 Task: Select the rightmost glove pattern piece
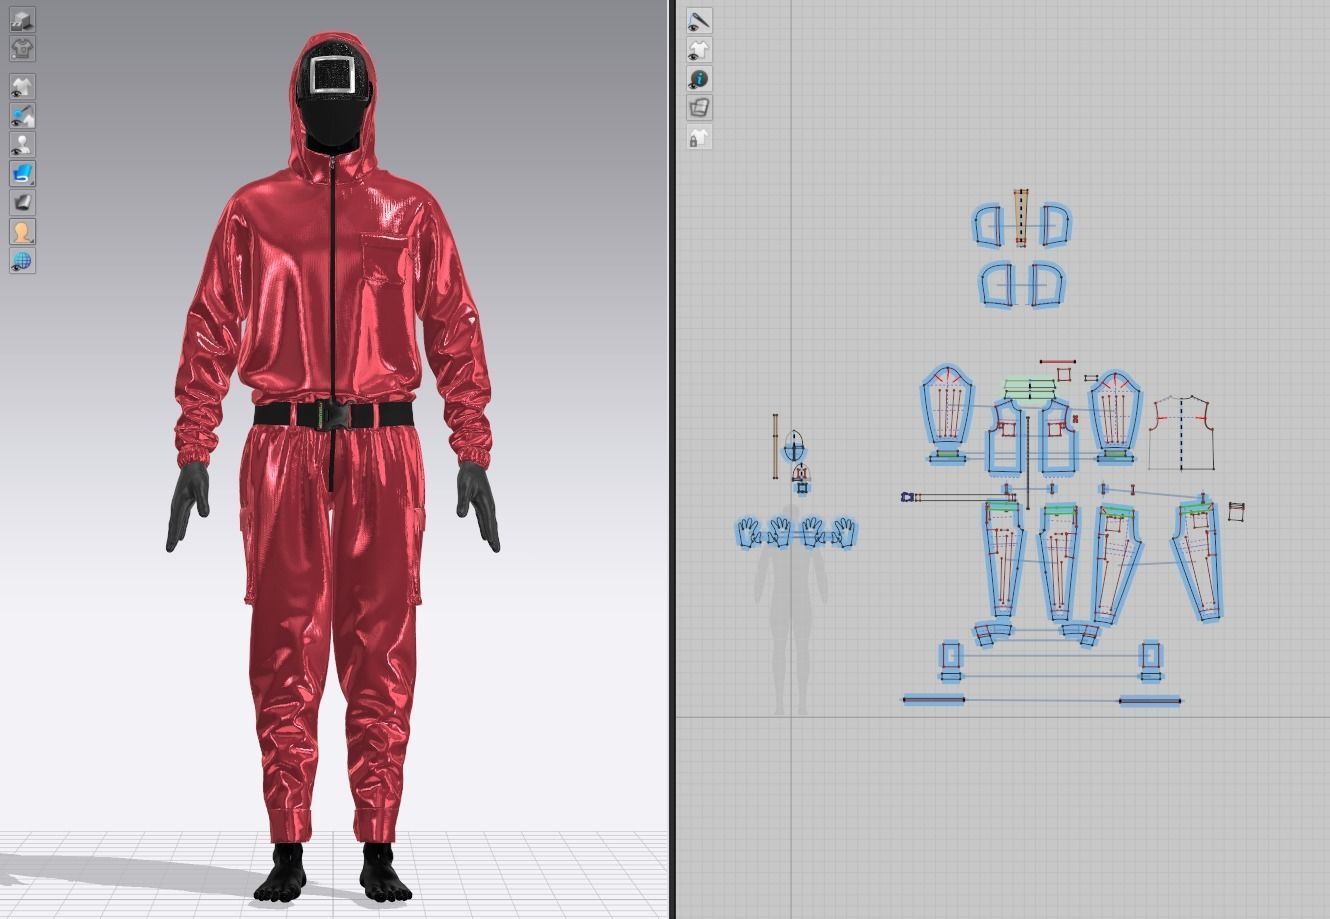(x=844, y=532)
